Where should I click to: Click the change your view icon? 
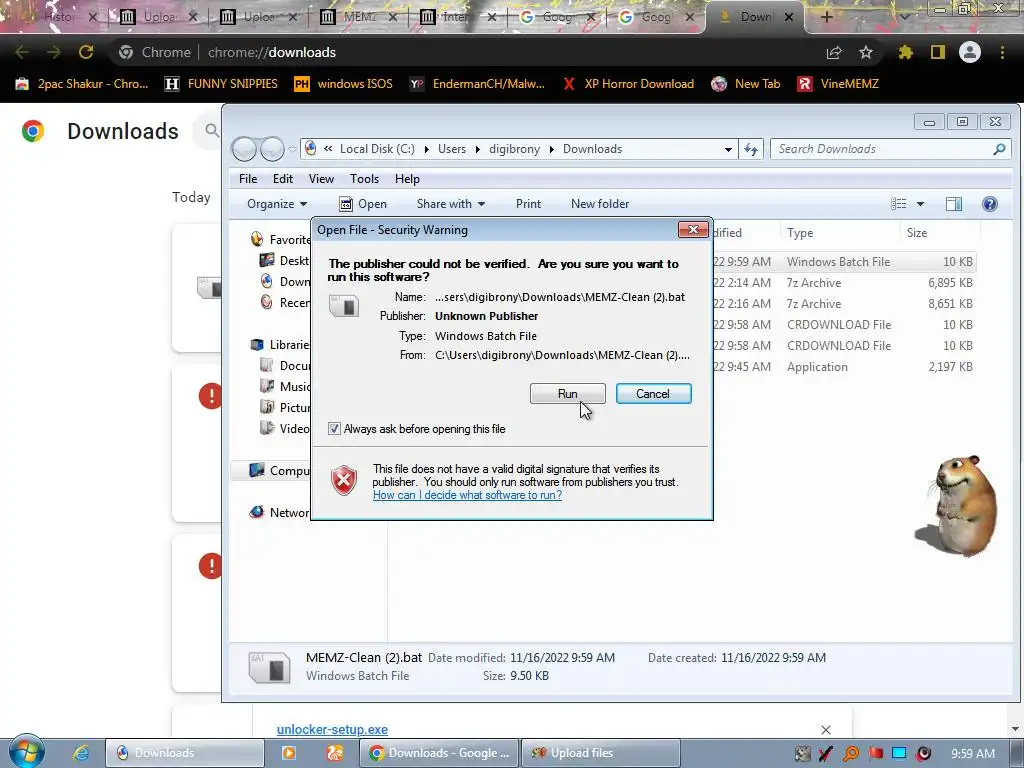[899, 204]
